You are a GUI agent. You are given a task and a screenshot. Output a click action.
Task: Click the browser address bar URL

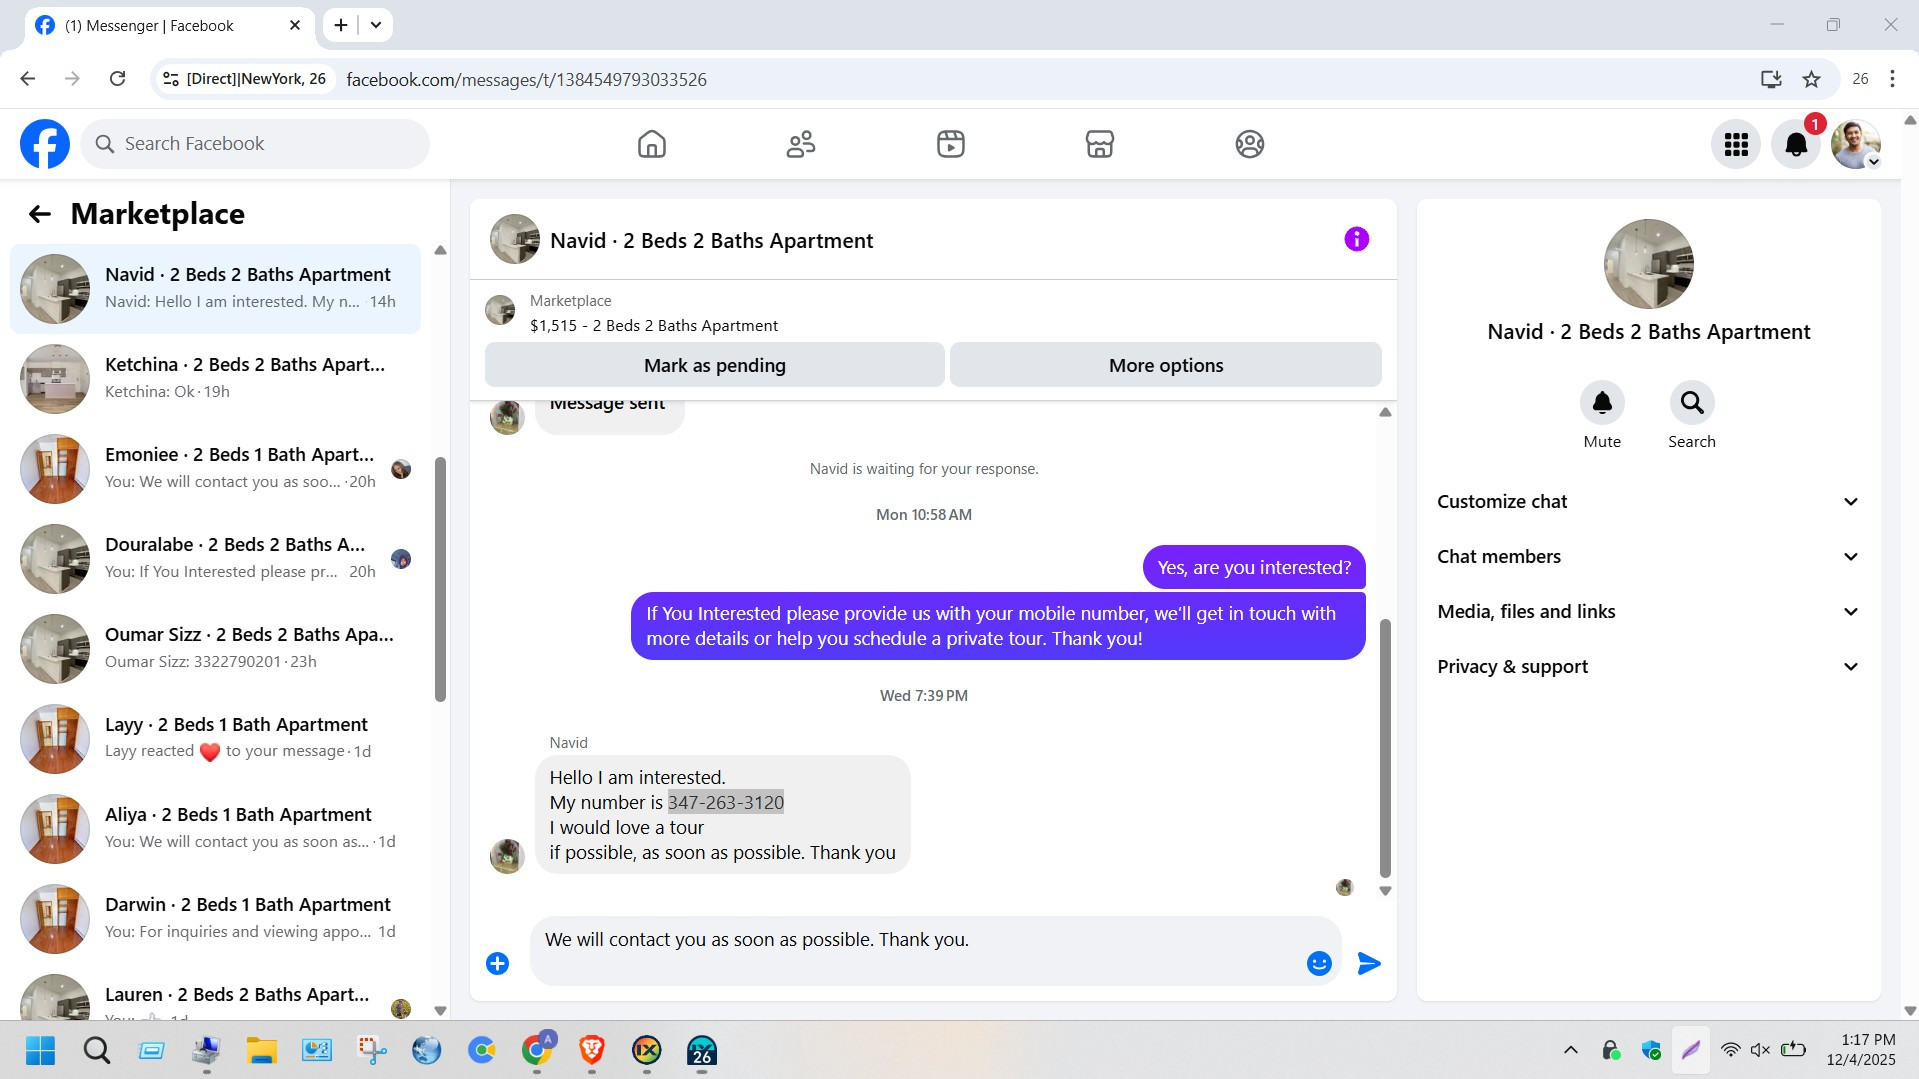click(x=526, y=79)
